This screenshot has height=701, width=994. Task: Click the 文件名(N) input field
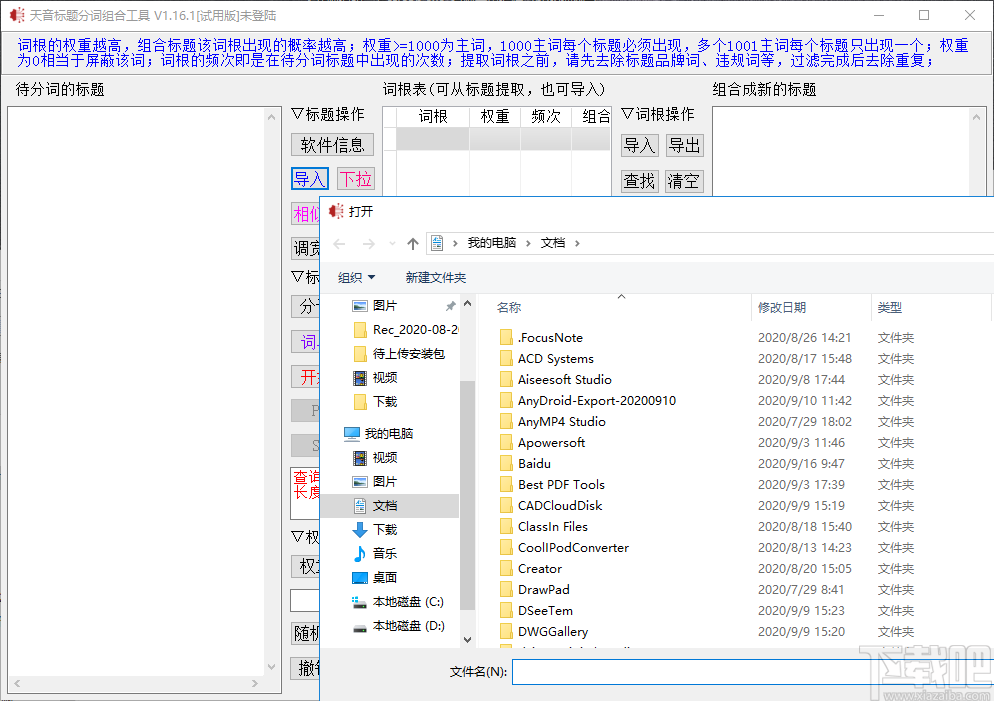coord(752,672)
